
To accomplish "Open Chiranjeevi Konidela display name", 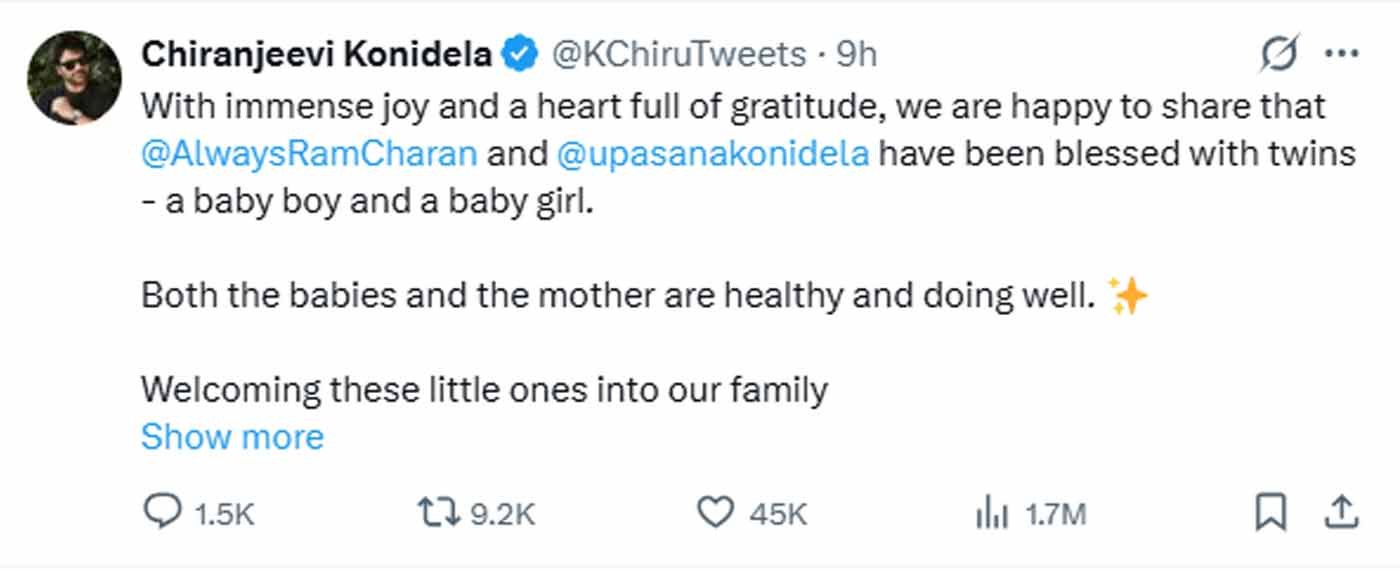I will 316,55.
